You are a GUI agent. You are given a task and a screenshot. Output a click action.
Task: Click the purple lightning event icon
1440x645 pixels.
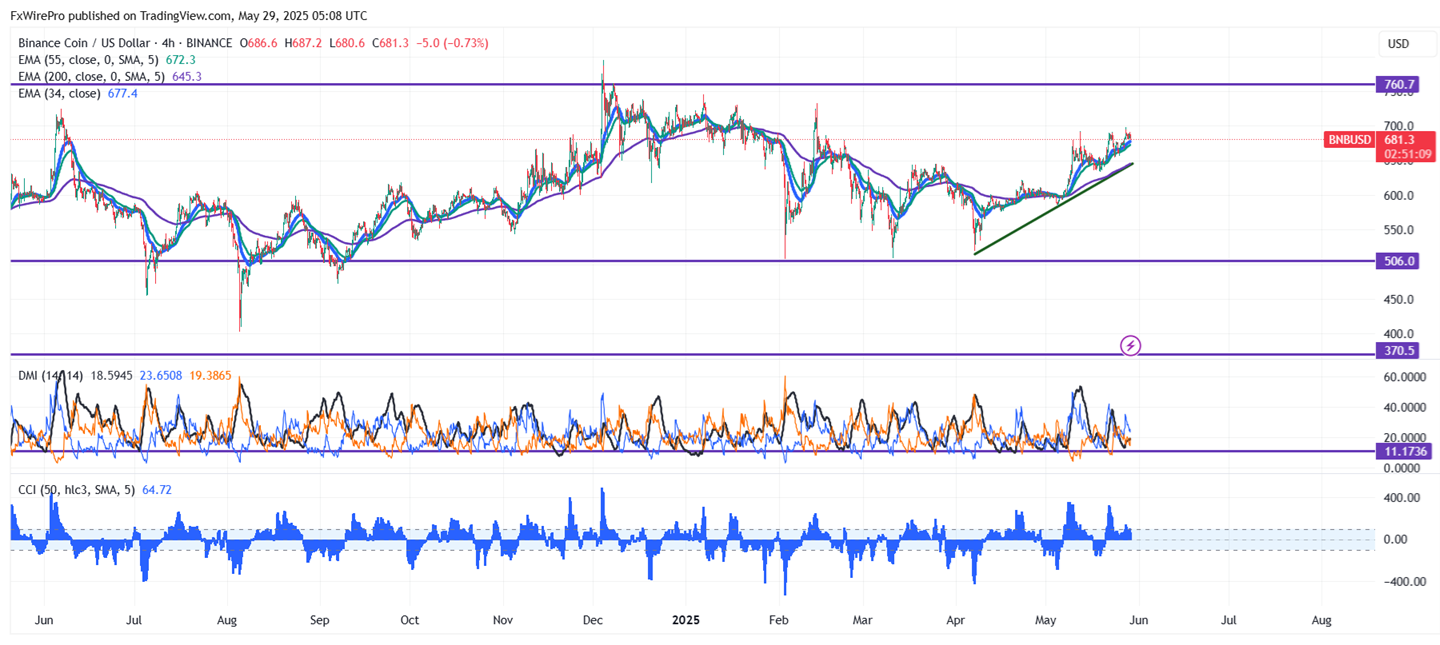point(1130,346)
